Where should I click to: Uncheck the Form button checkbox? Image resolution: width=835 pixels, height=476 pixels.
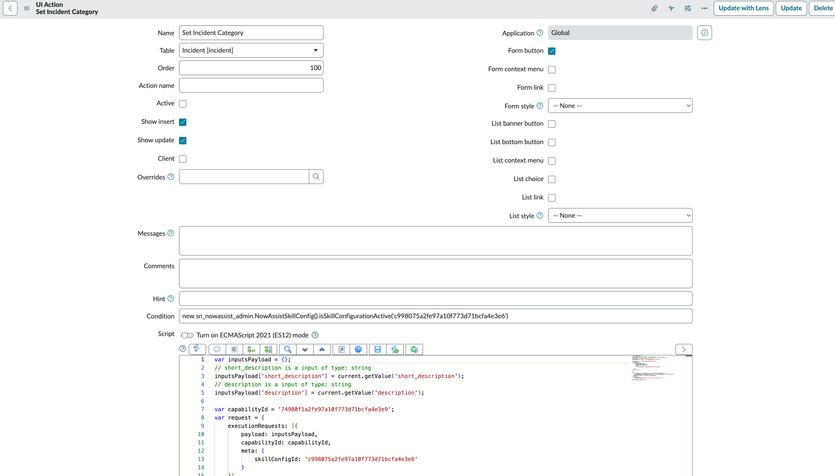pyautogui.click(x=552, y=51)
